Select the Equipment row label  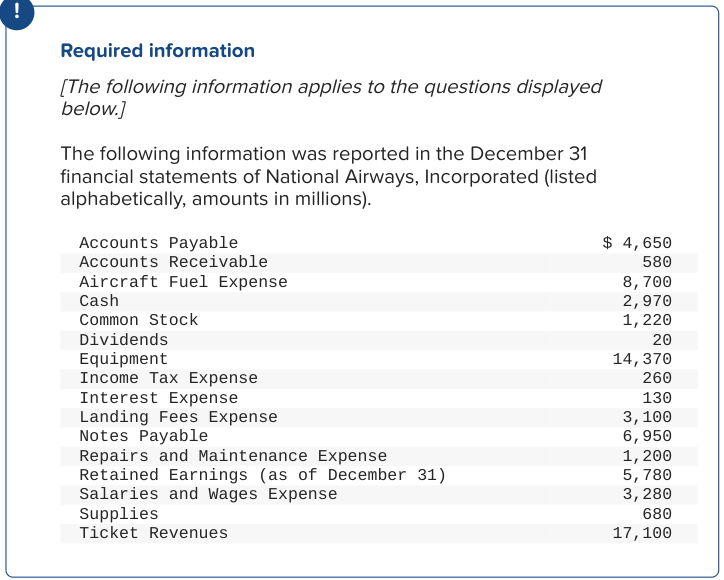[124, 359]
